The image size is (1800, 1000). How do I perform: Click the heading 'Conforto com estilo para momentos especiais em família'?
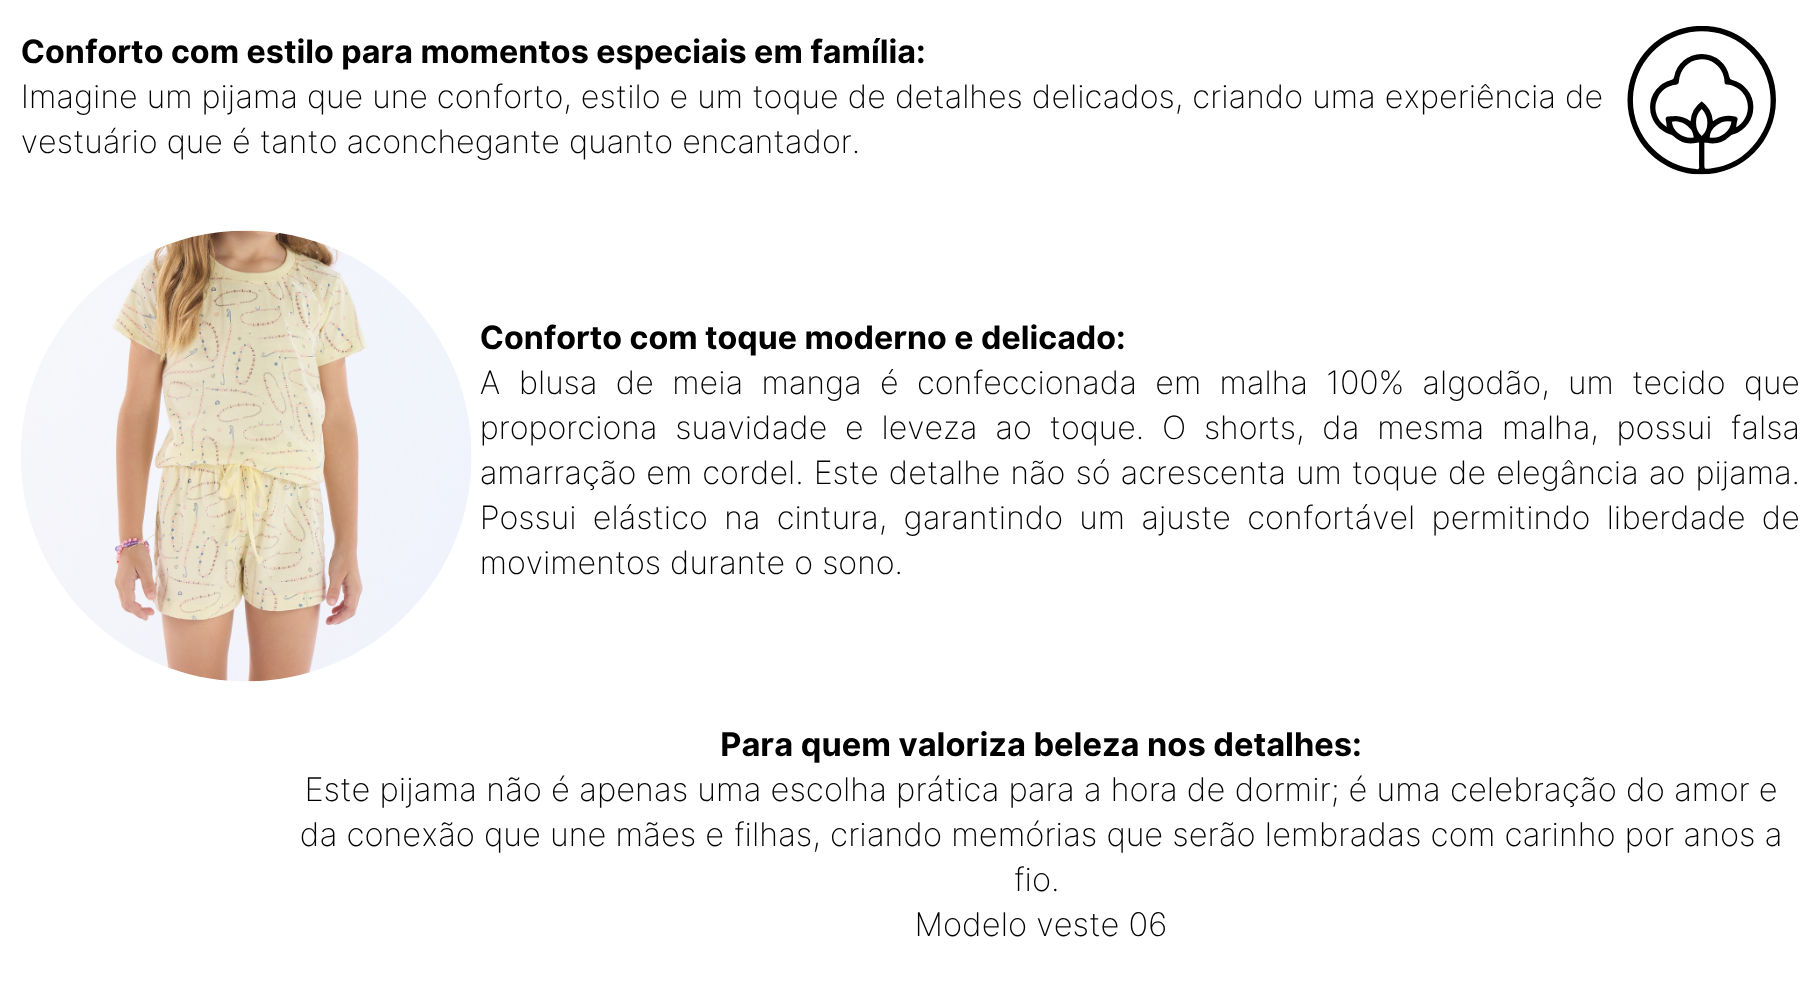473,52
